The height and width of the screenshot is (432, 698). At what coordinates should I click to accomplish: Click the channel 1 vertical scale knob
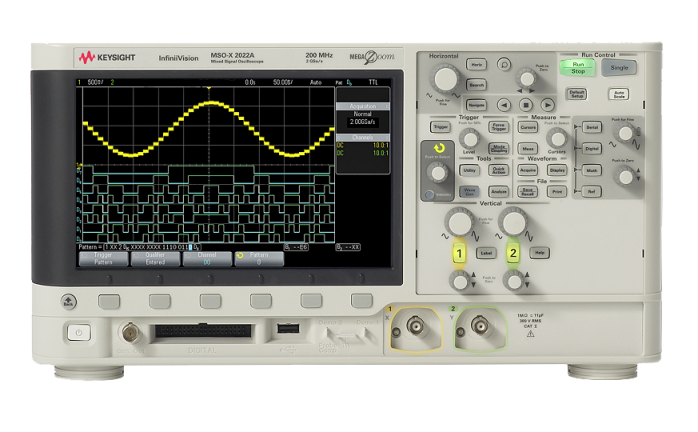459,223
